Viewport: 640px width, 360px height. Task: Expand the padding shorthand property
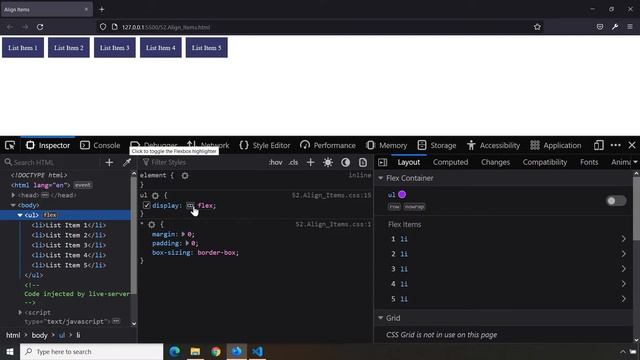(x=187, y=243)
